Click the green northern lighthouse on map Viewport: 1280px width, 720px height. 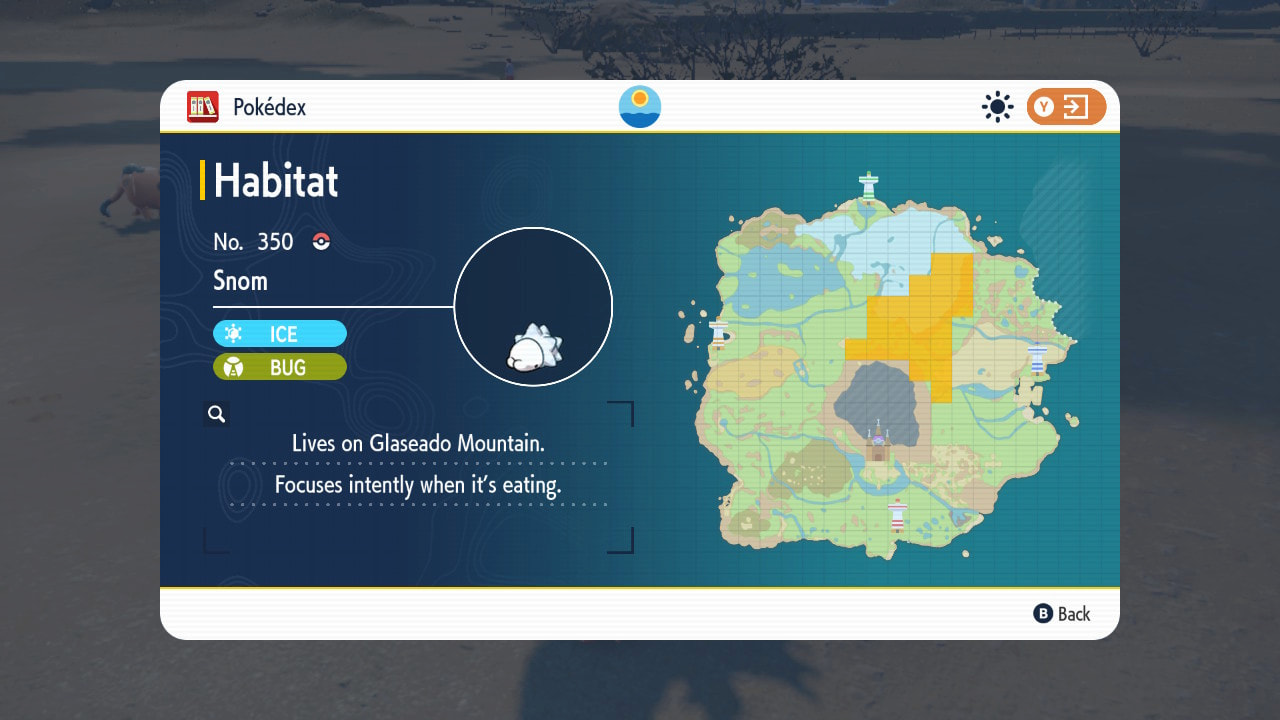868,185
